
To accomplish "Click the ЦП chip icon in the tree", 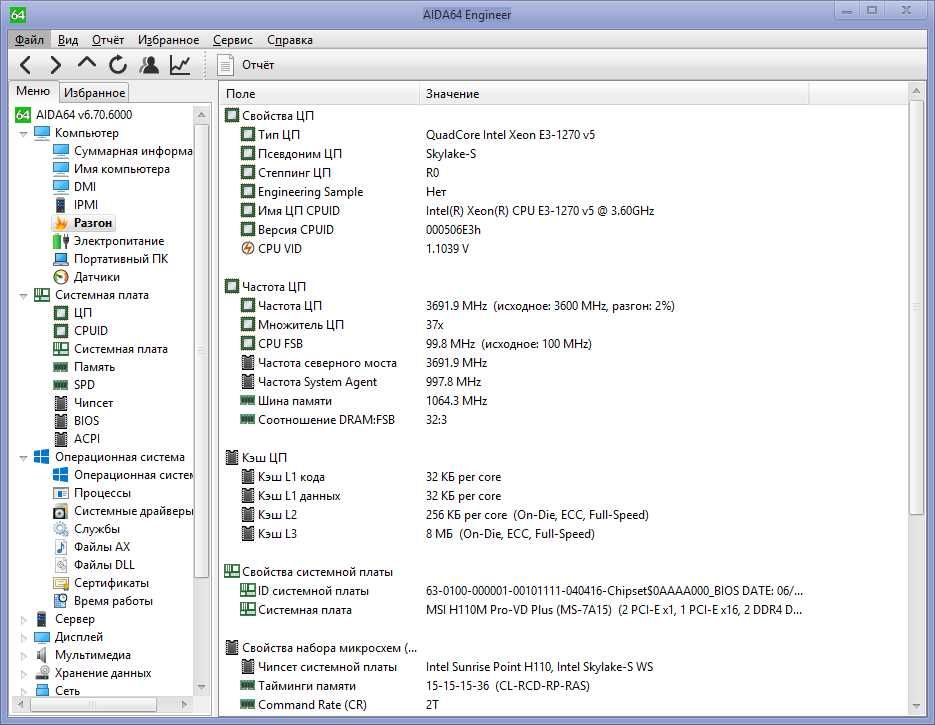I will [61, 312].
